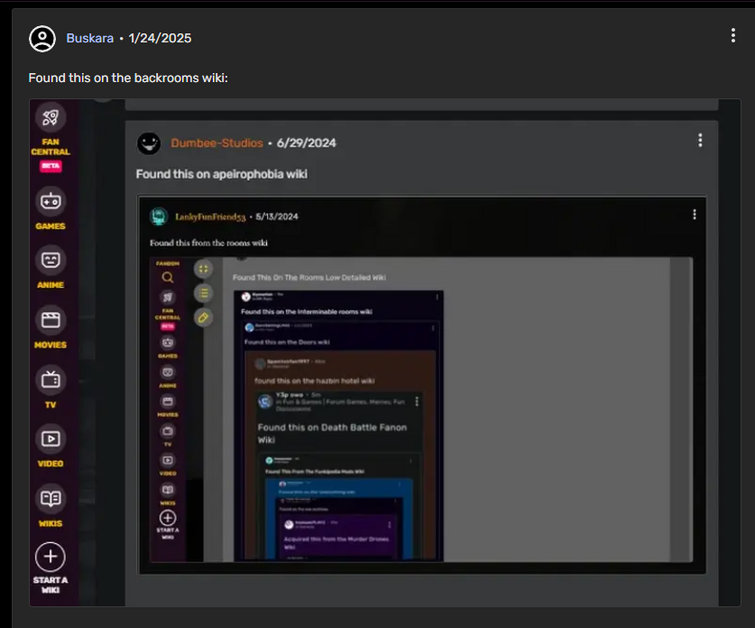Open Dumbee-Studios username link

tap(217, 143)
